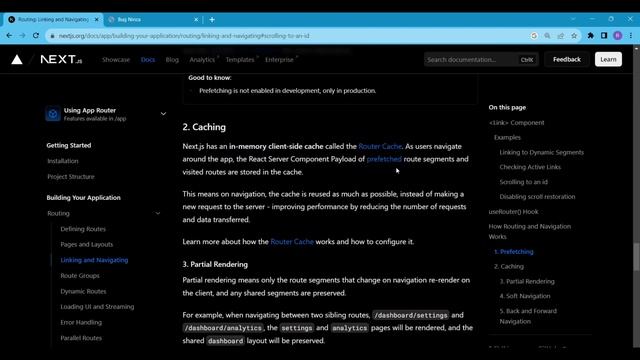Bookmark this page with star icon

574,36
